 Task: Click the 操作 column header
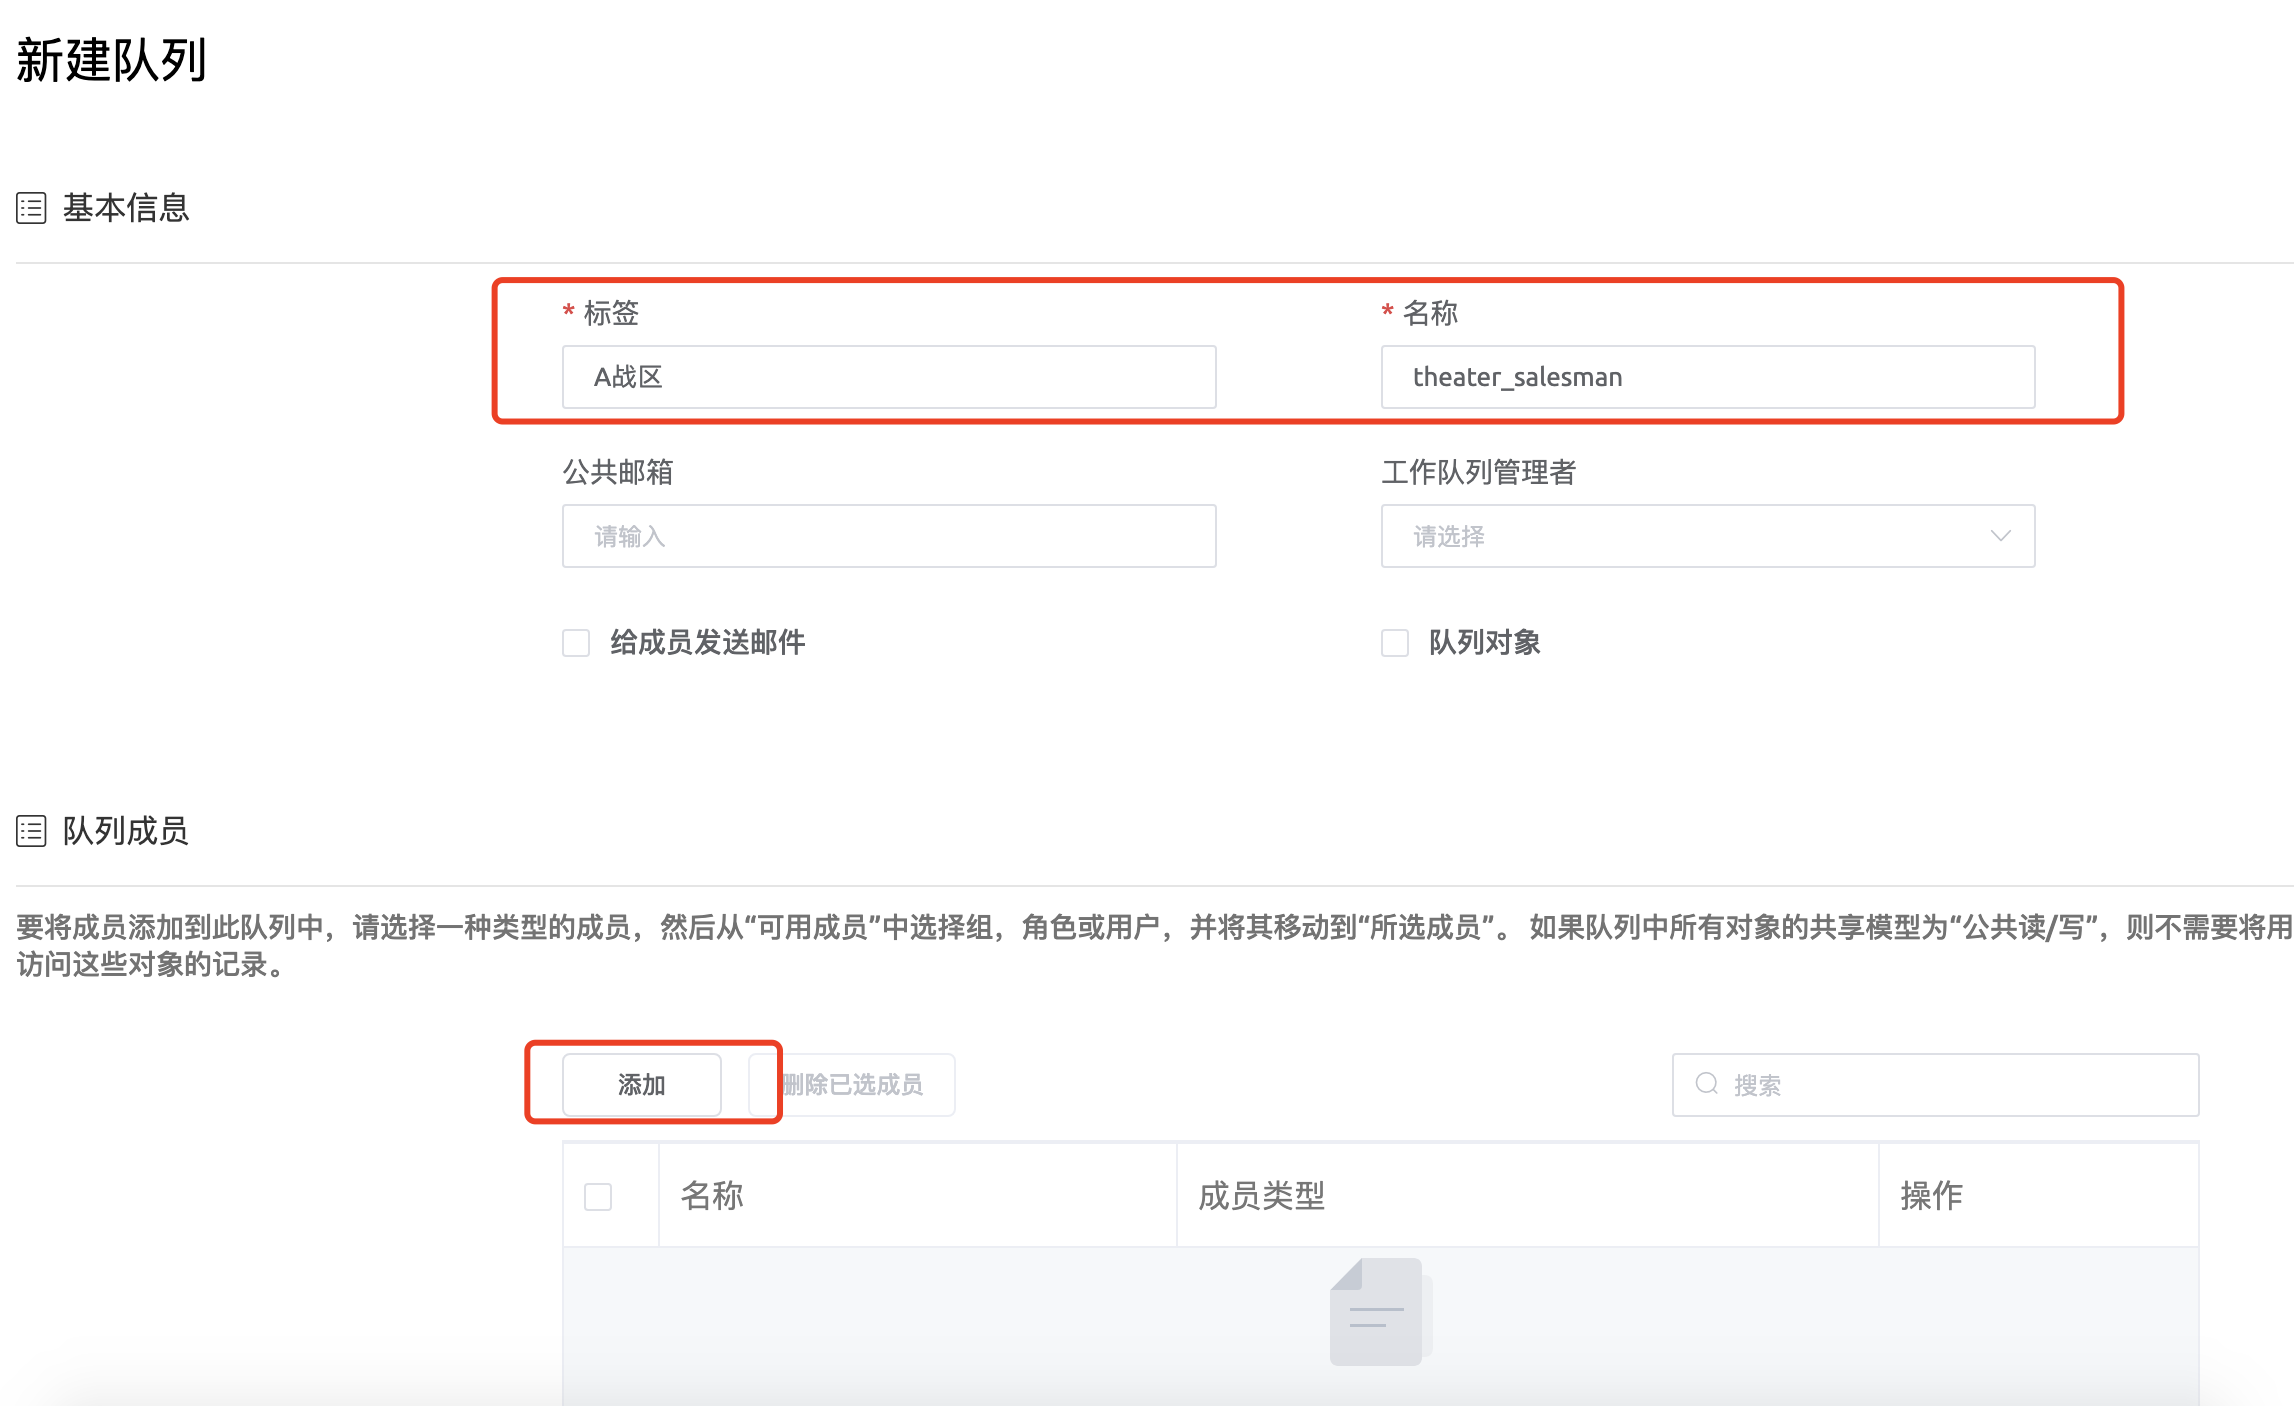coord(1931,1196)
